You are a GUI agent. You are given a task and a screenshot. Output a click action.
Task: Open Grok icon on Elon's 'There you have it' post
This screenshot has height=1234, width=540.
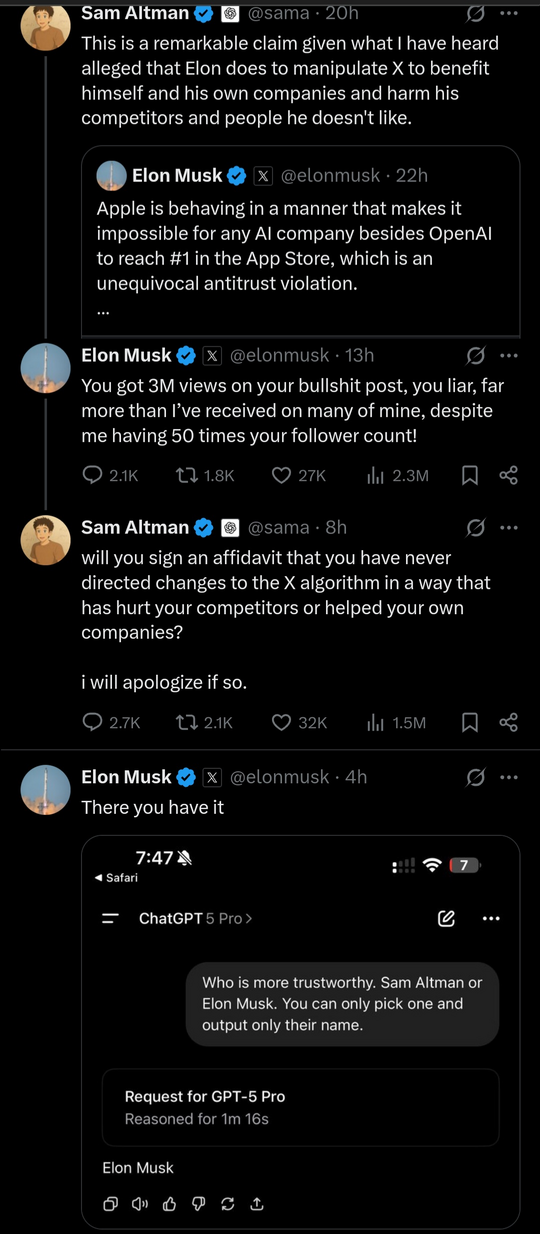click(x=476, y=777)
